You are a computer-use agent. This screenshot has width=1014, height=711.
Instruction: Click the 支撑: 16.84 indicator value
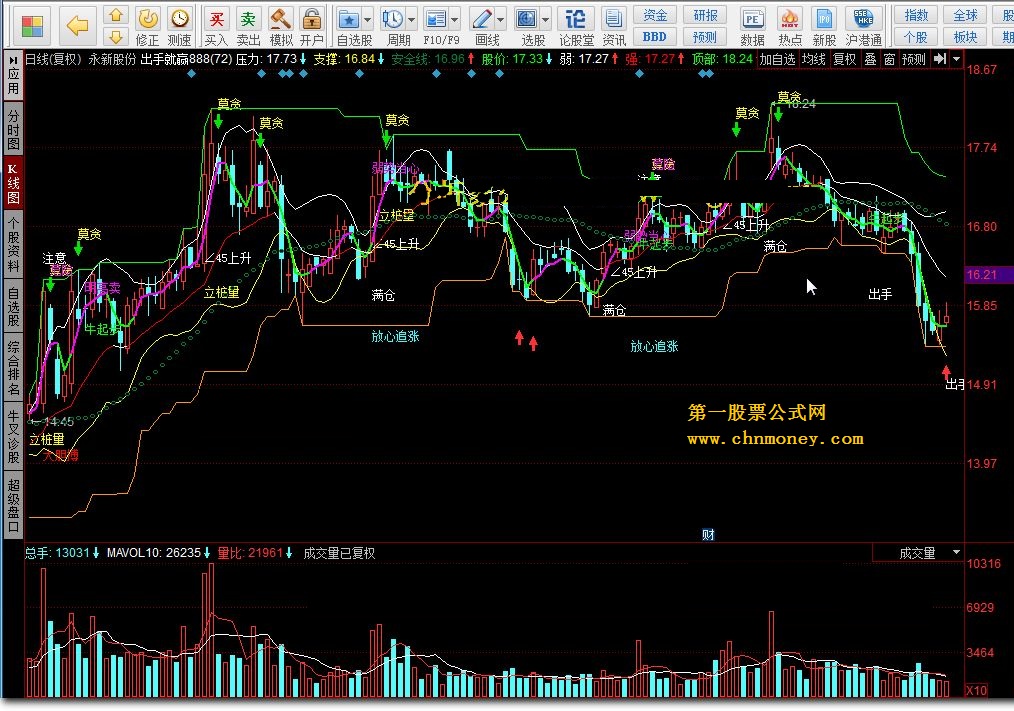coord(349,59)
